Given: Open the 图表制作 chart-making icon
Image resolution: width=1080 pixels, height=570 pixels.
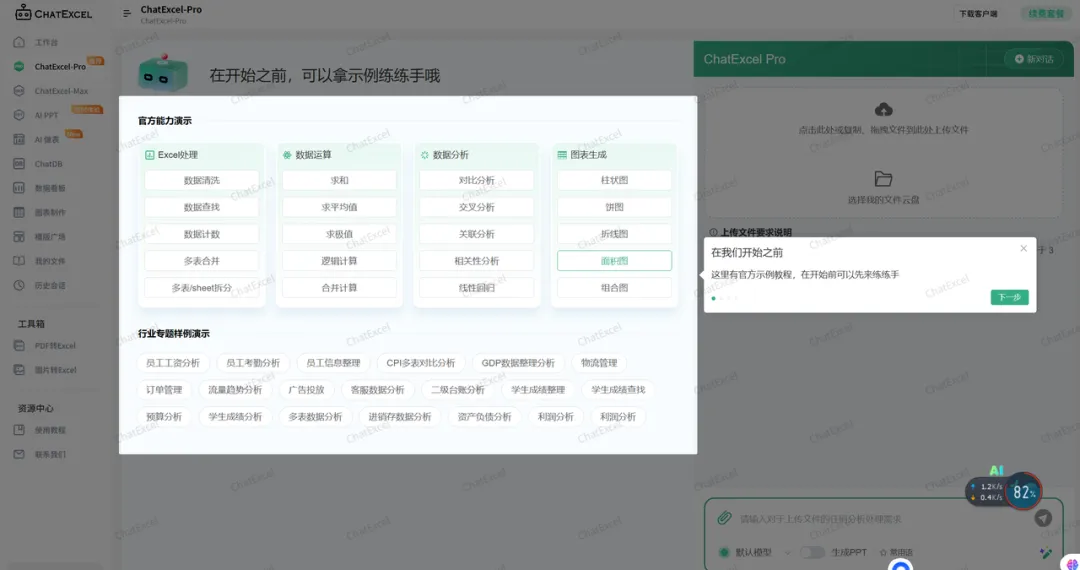Looking at the screenshot, I should 19,212.
